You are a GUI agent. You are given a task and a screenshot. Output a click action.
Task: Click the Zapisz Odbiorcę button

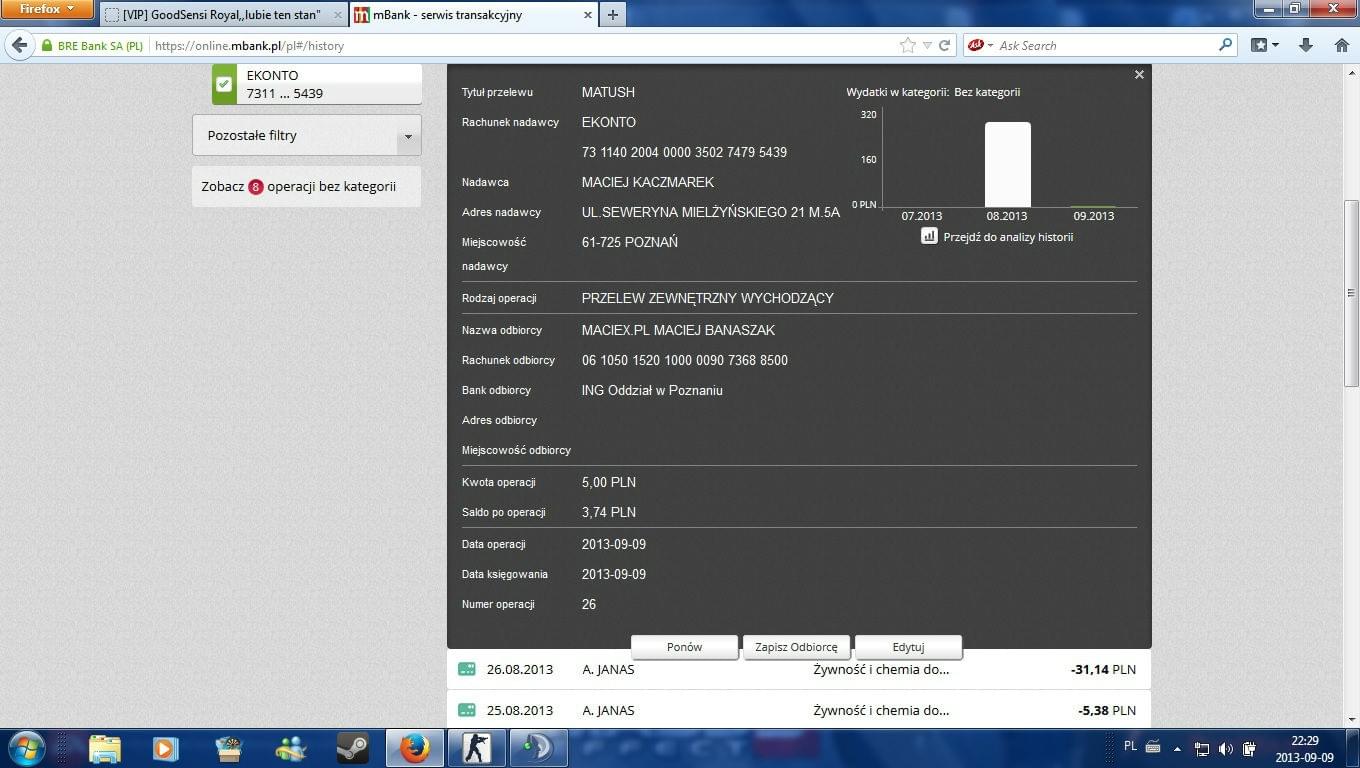tap(796, 647)
